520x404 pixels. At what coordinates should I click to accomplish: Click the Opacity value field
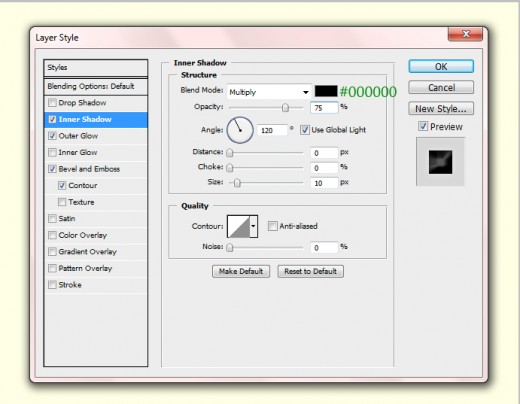pyautogui.click(x=324, y=108)
